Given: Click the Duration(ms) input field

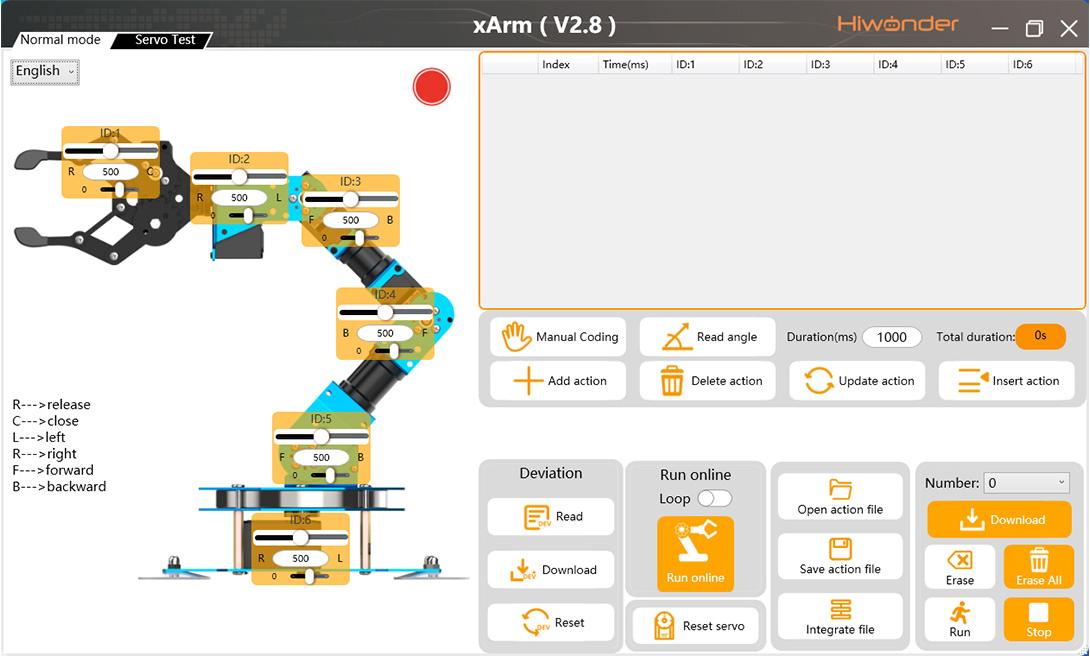Looking at the screenshot, I should [x=891, y=337].
